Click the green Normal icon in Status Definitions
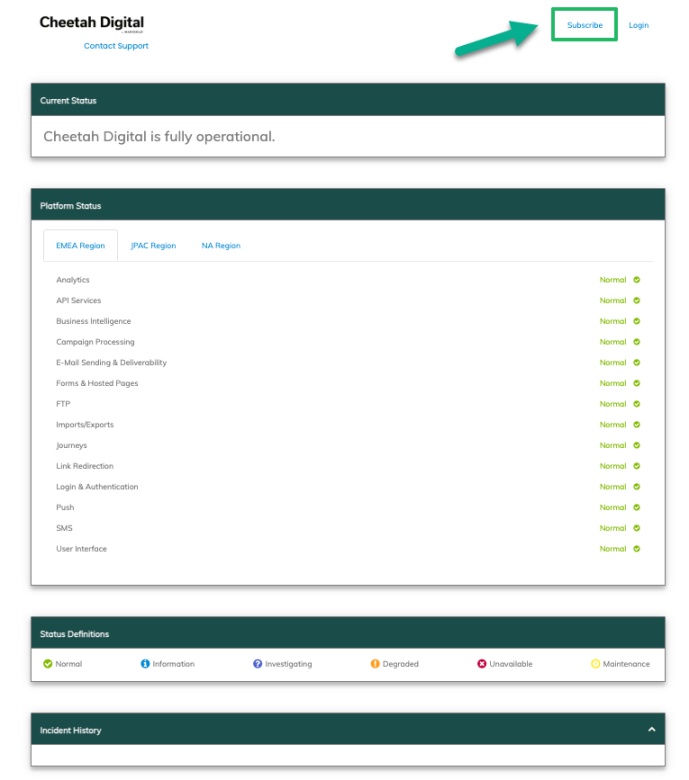 pos(48,664)
